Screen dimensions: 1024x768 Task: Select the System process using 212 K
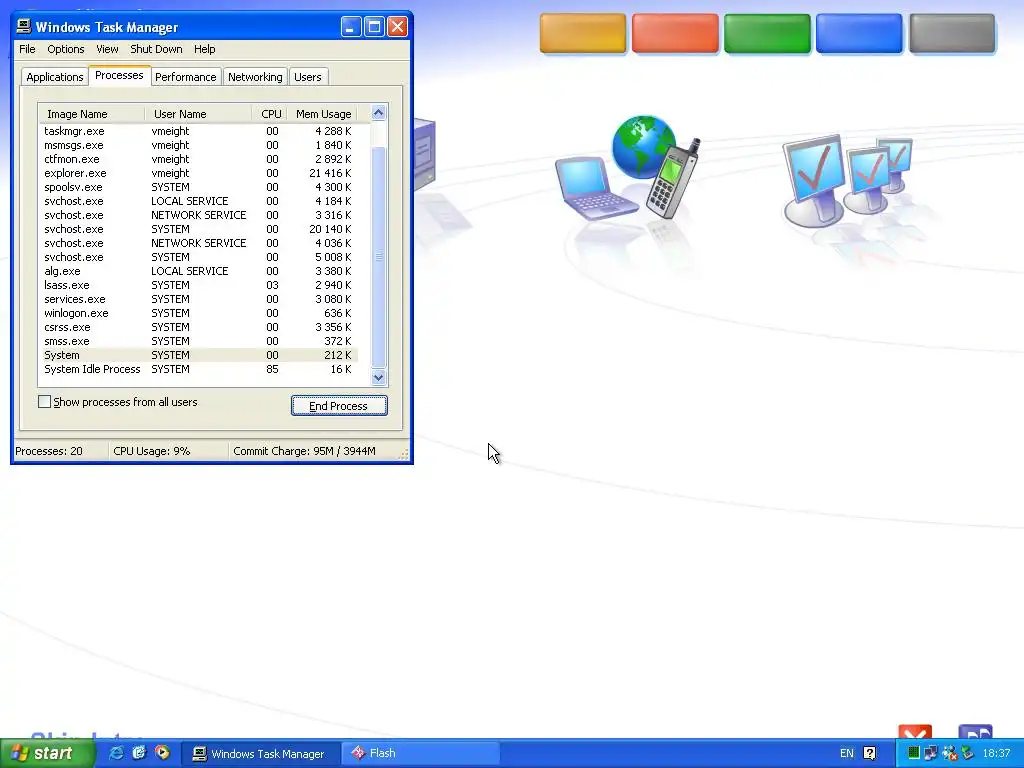tap(199, 355)
